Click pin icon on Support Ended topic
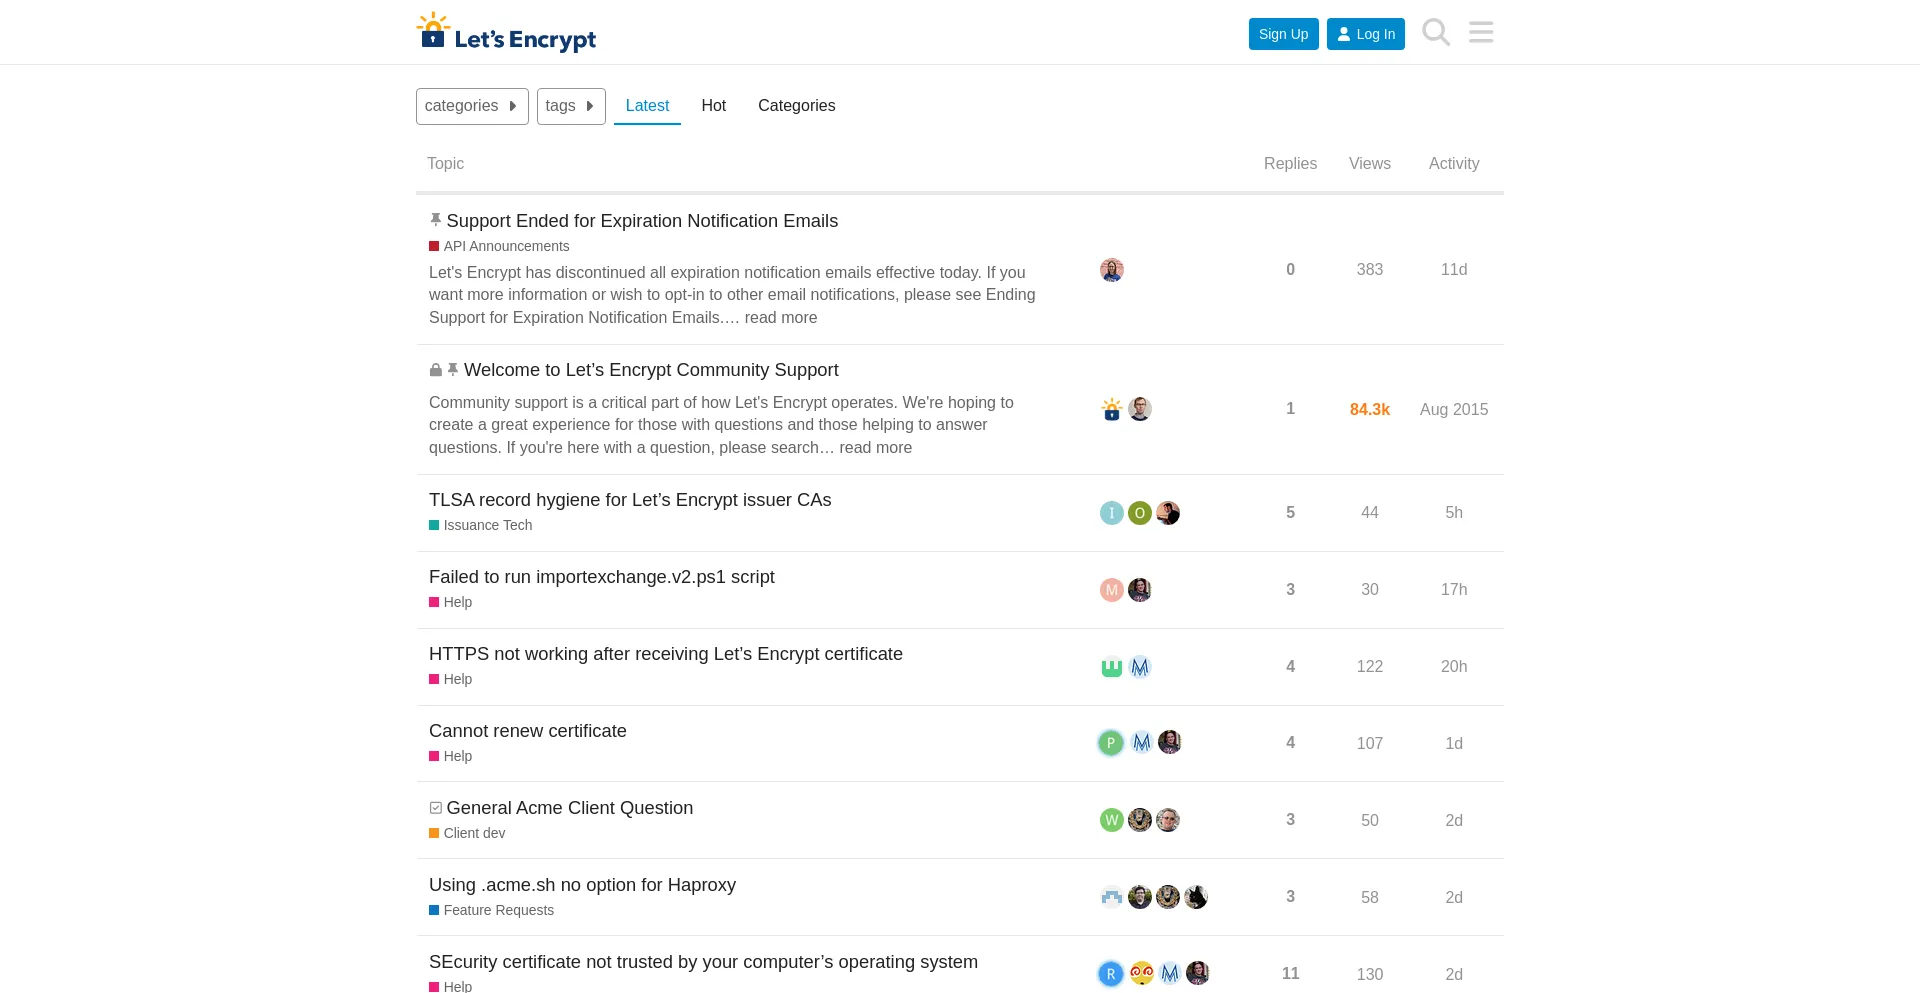The height and width of the screenshot is (993, 1920). [435, 220]
